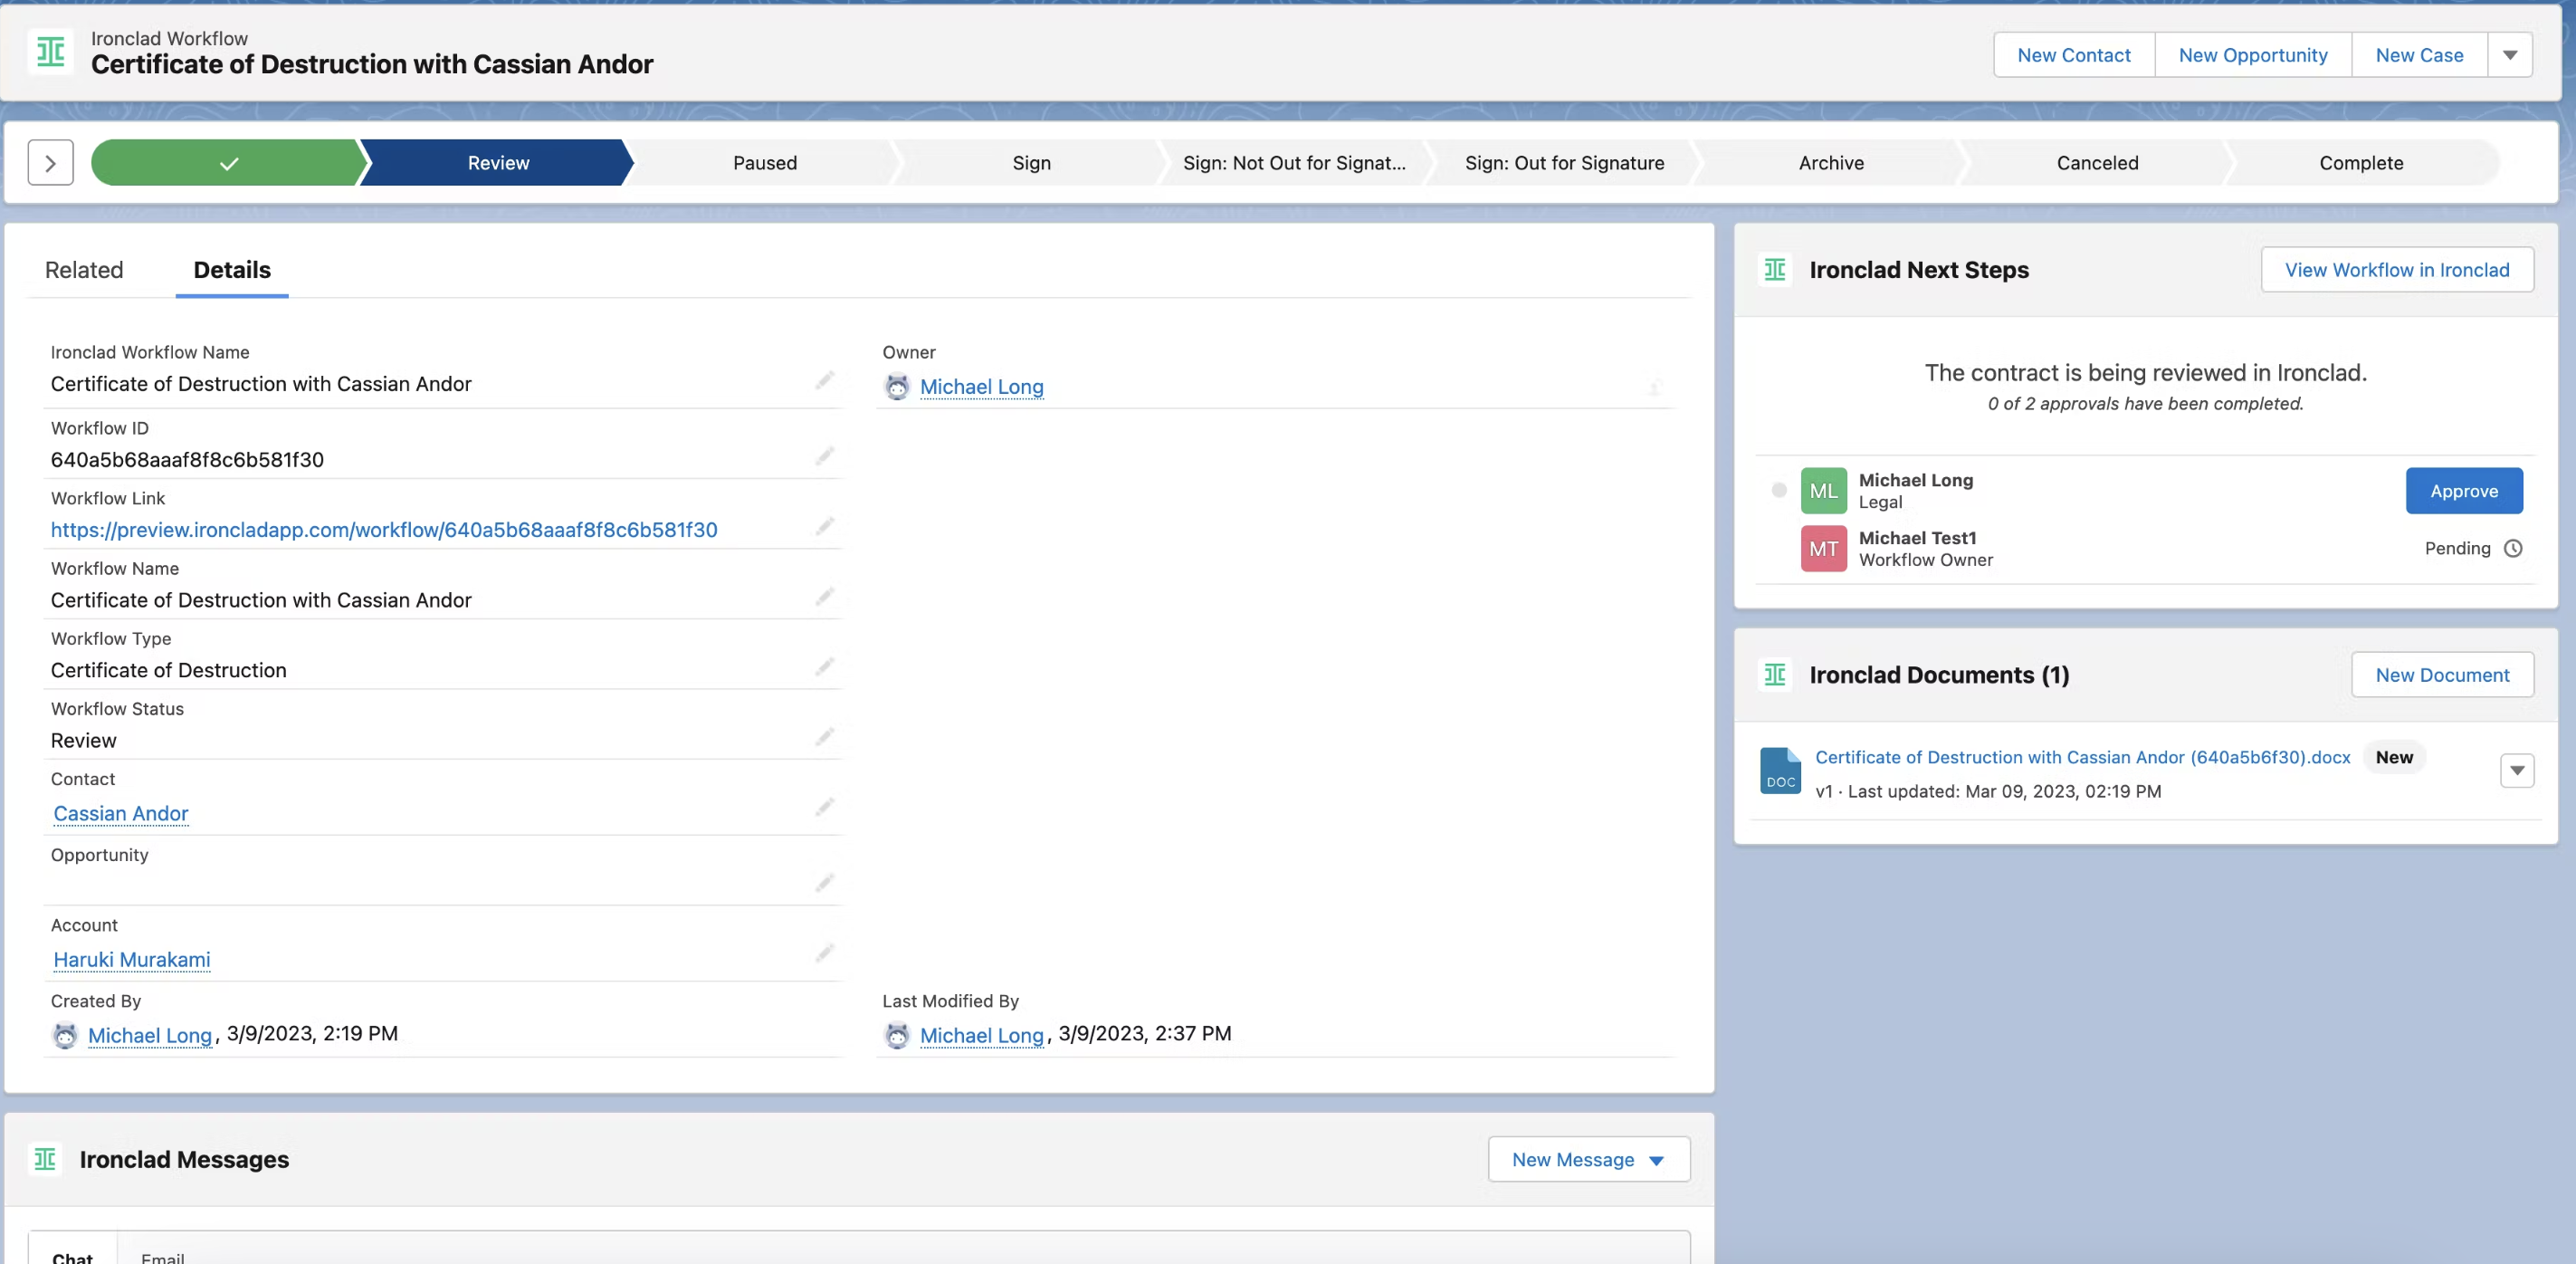Click the Workflow Type value Certificate of Destruction

tap(168, 670)
